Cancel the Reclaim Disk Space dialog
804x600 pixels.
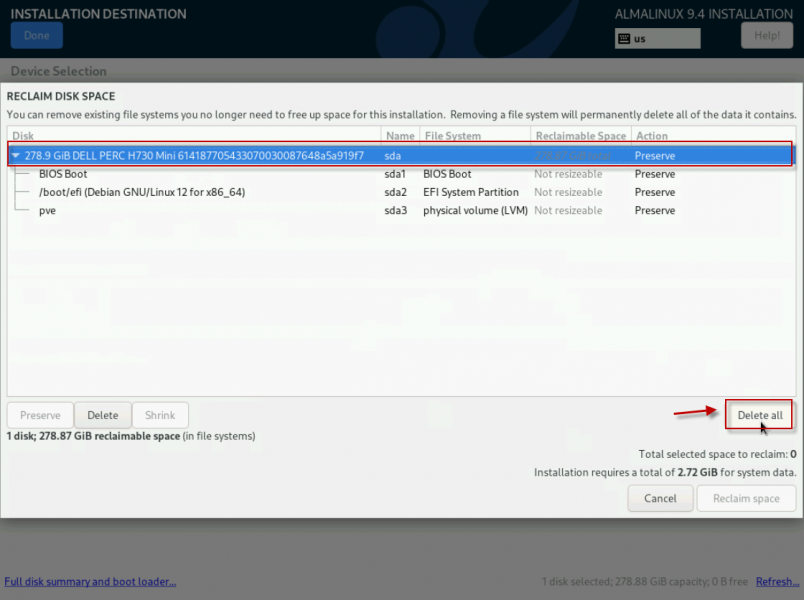click(660, 498)
